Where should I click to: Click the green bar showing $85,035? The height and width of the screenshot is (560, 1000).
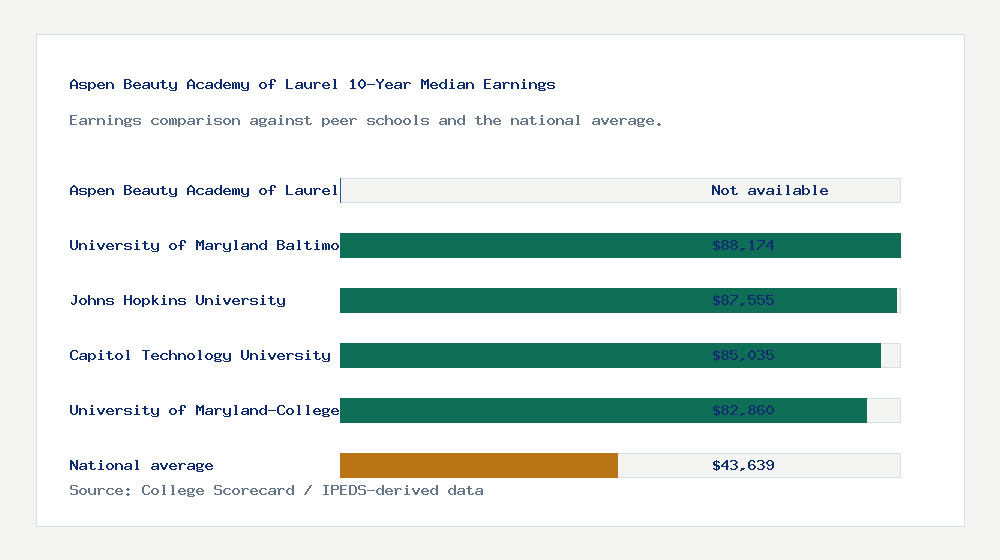tap(610, 355)
